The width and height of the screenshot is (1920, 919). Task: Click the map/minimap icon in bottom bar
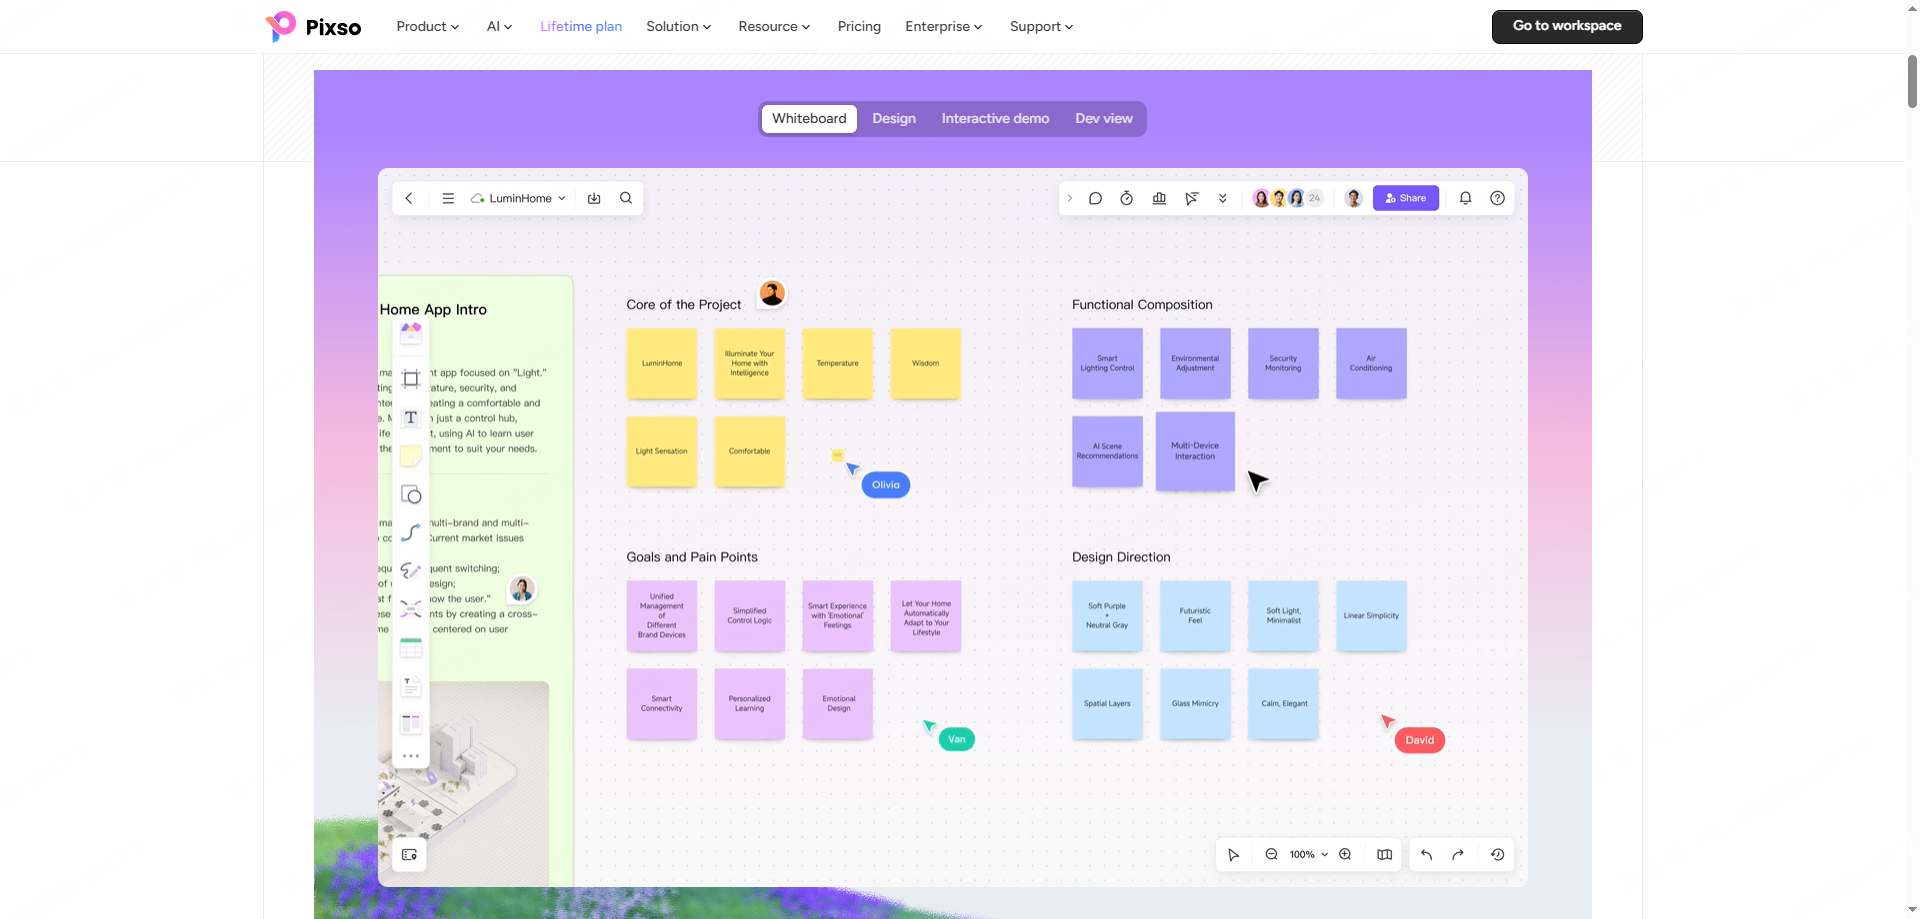(1384, 855)
